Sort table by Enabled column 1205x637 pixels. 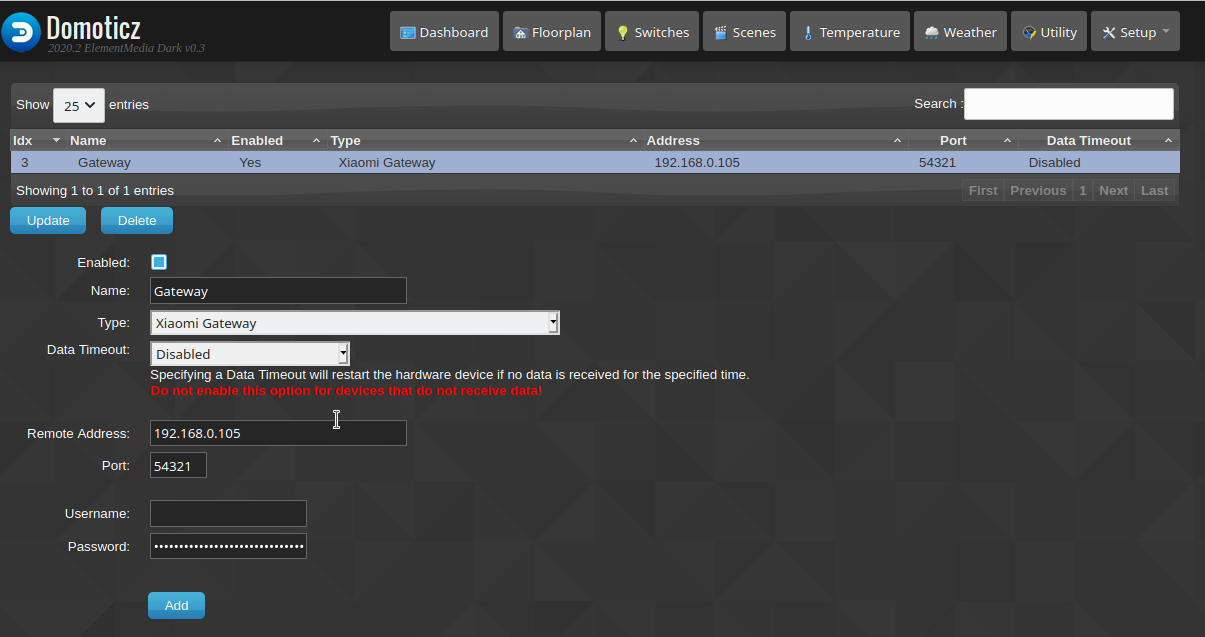point(276,141)
